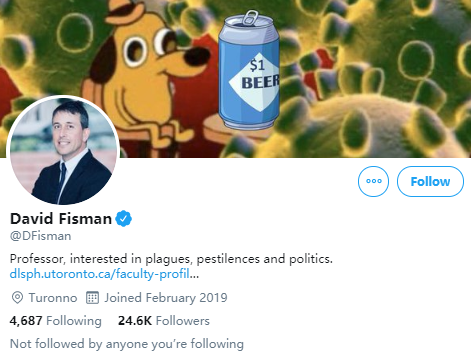
Task: Open the dlsph.utoronto.ca faculty profile link
Action: (x=104, y=274)
